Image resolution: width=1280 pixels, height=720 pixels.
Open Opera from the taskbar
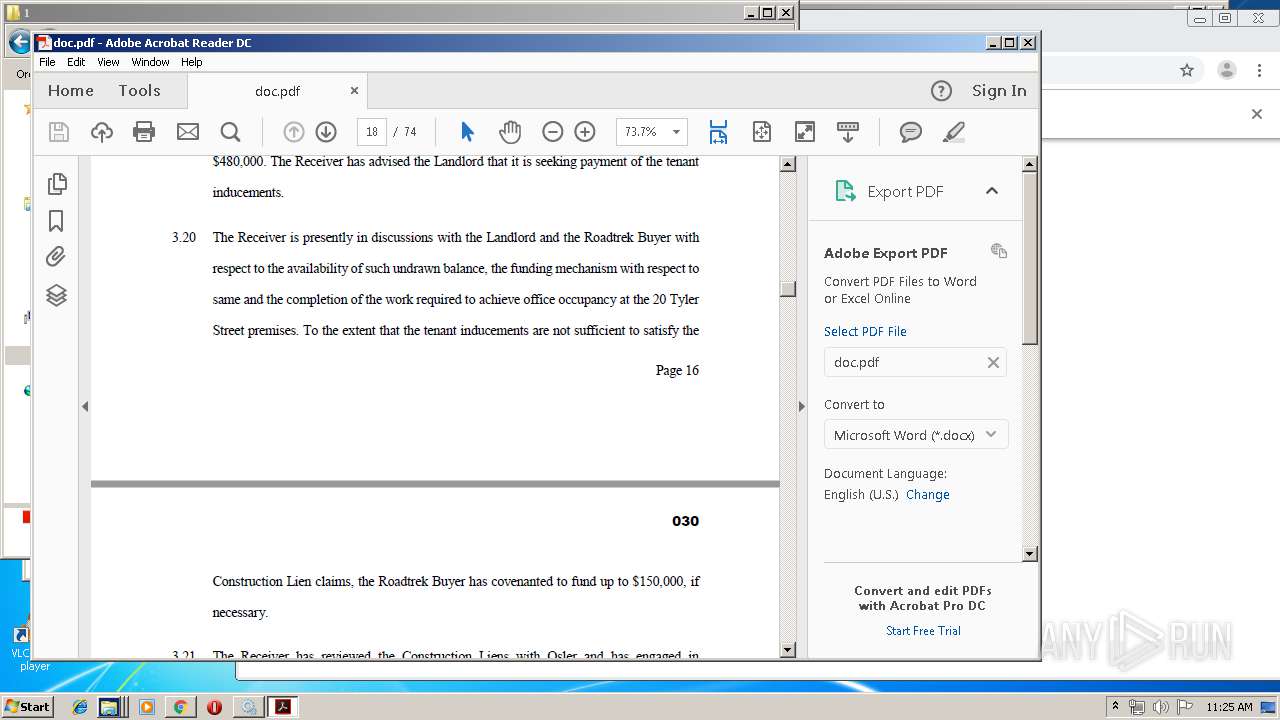(x=214, y=707)
